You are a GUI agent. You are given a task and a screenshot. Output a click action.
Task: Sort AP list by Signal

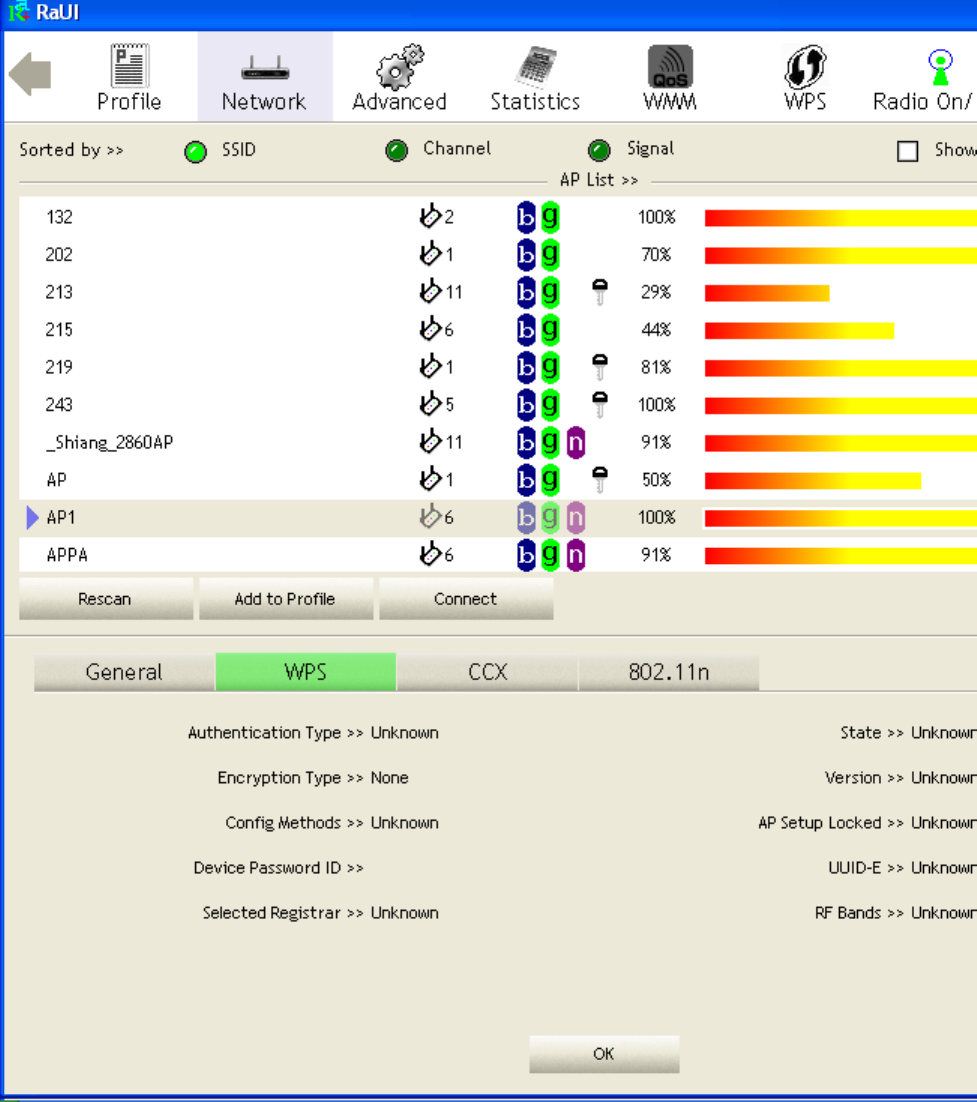point(599,150)
